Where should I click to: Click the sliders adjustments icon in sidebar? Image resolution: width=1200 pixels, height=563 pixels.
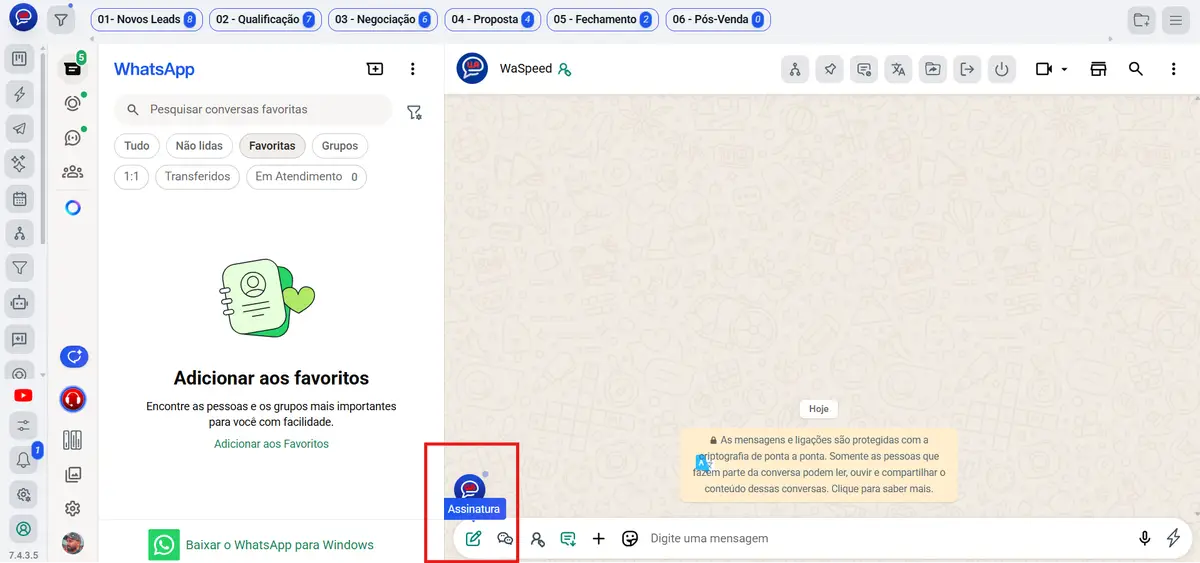[22, 426]
